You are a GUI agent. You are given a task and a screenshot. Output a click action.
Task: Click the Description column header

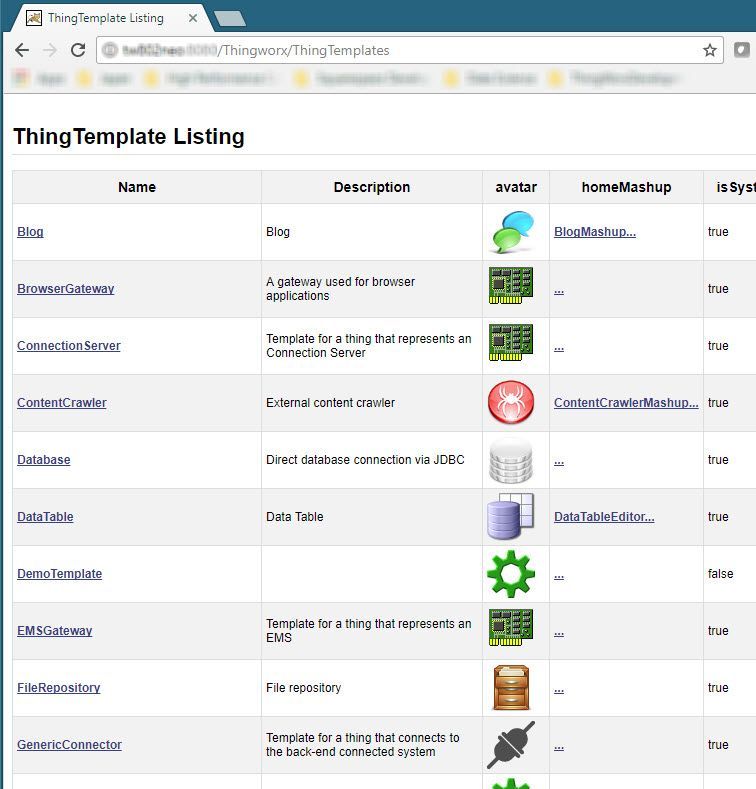click(371, 187)
